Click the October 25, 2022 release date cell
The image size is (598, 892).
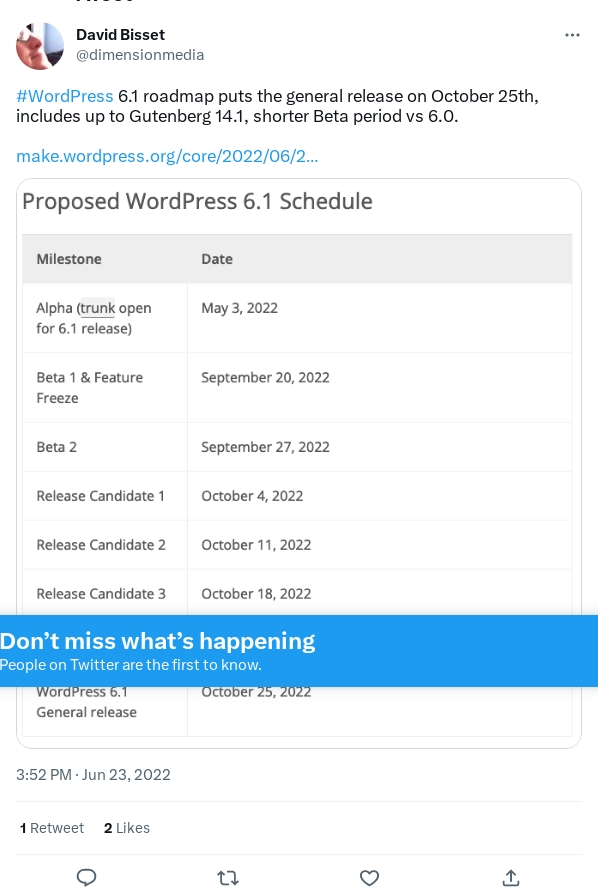click(x=256, y=692)
